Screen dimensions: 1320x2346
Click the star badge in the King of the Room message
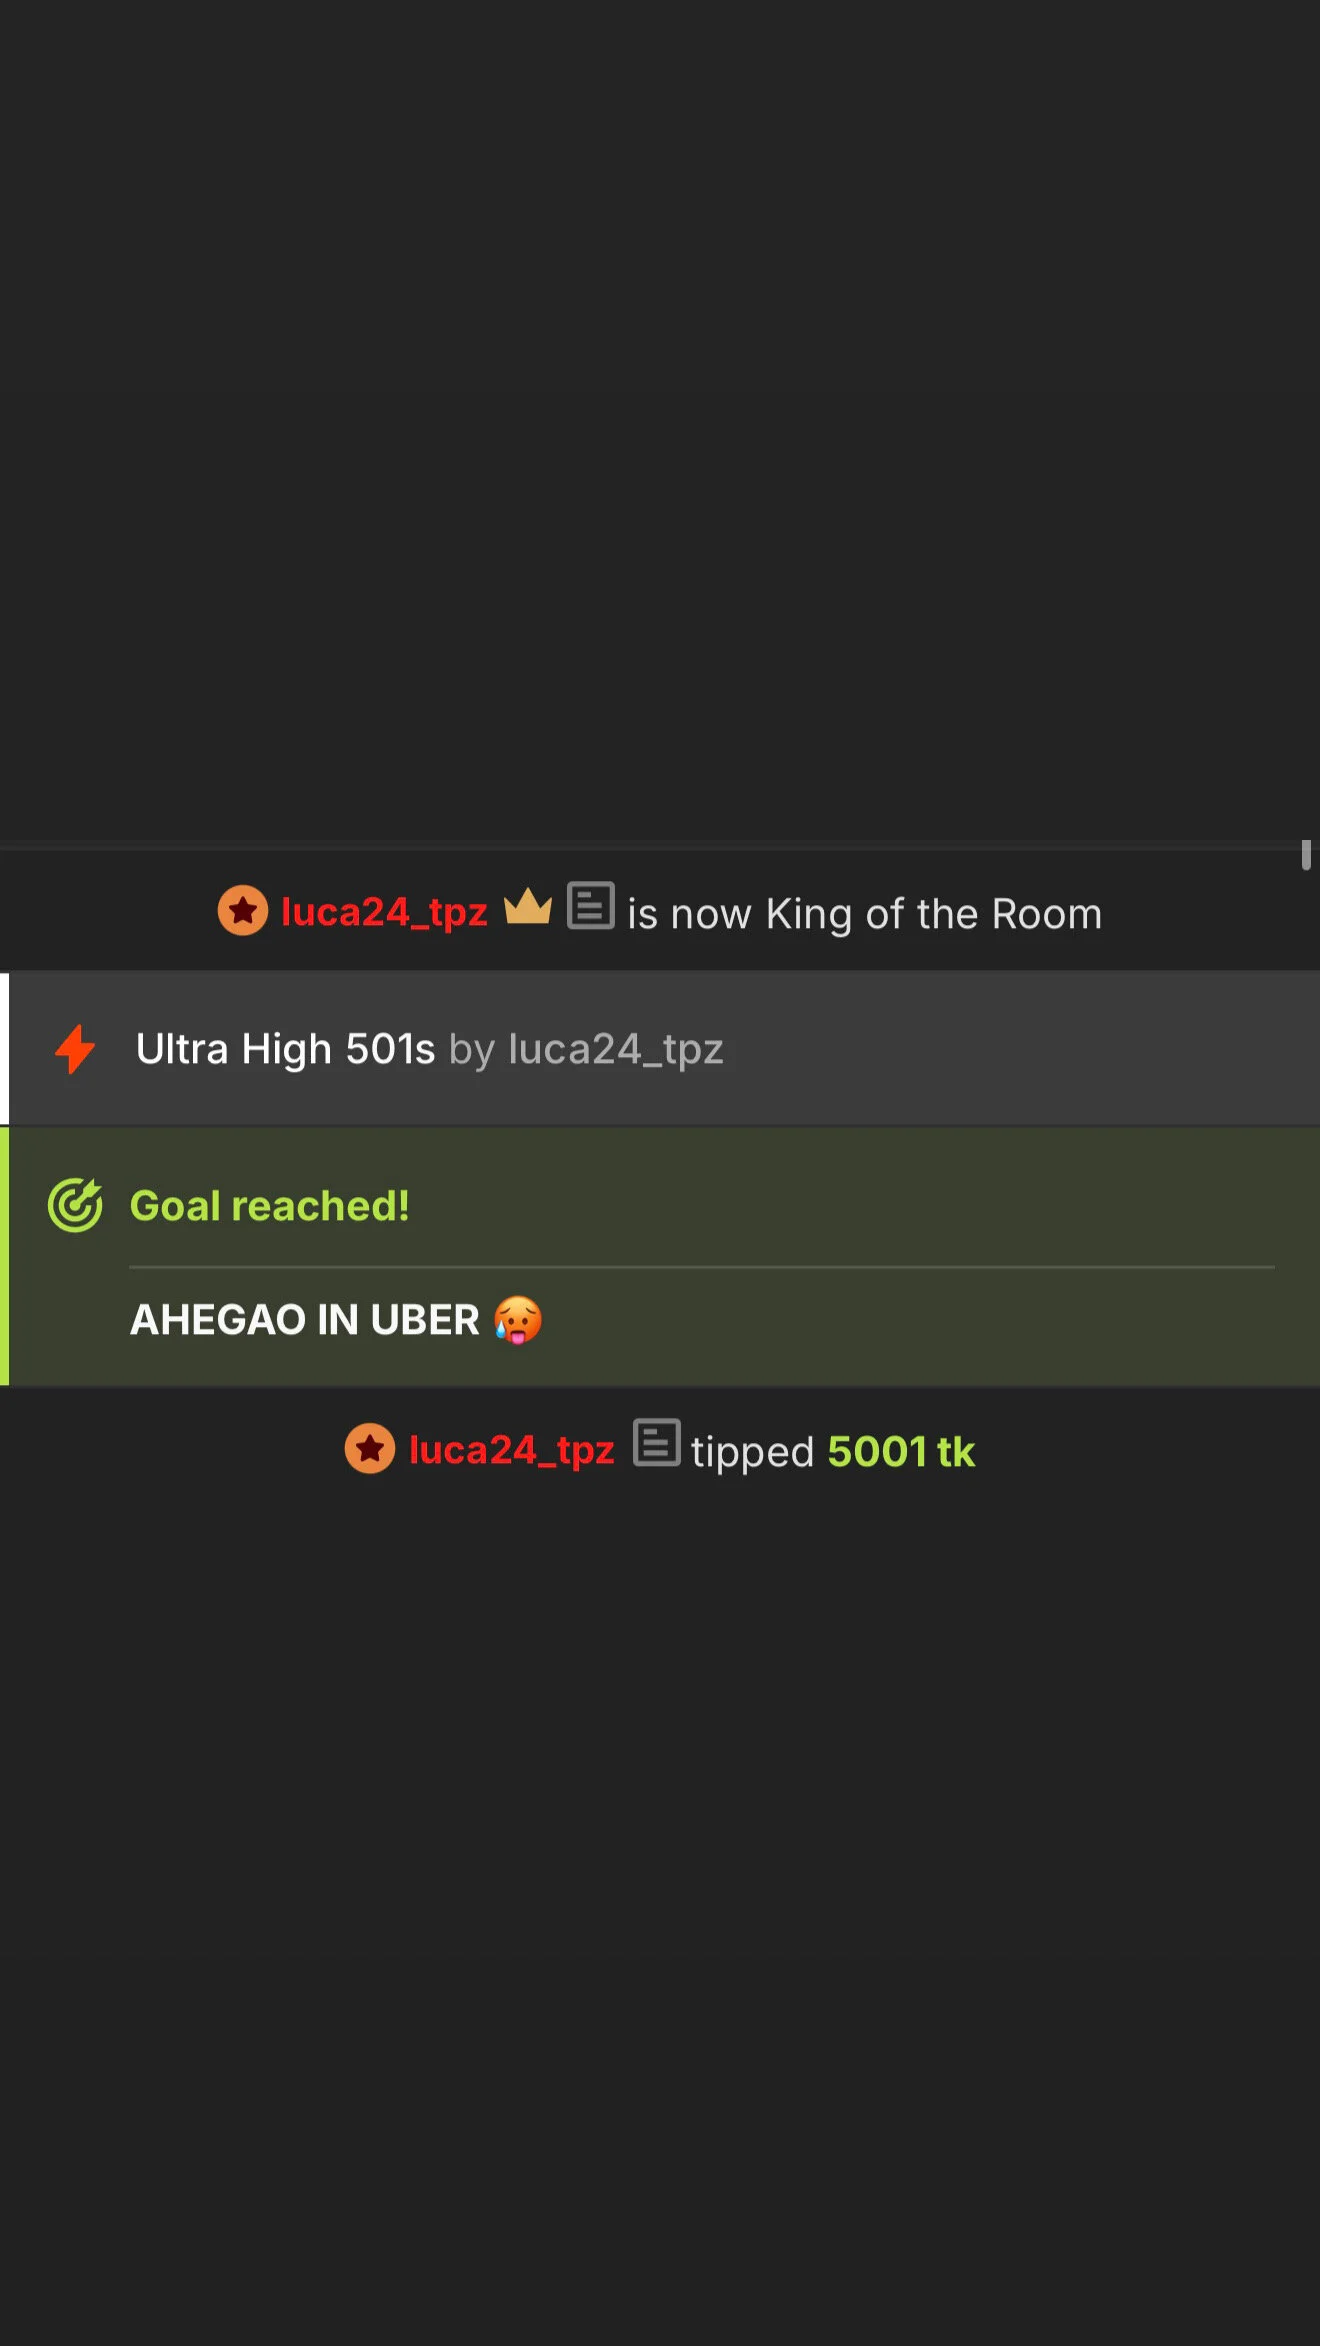tap(243, 911)
